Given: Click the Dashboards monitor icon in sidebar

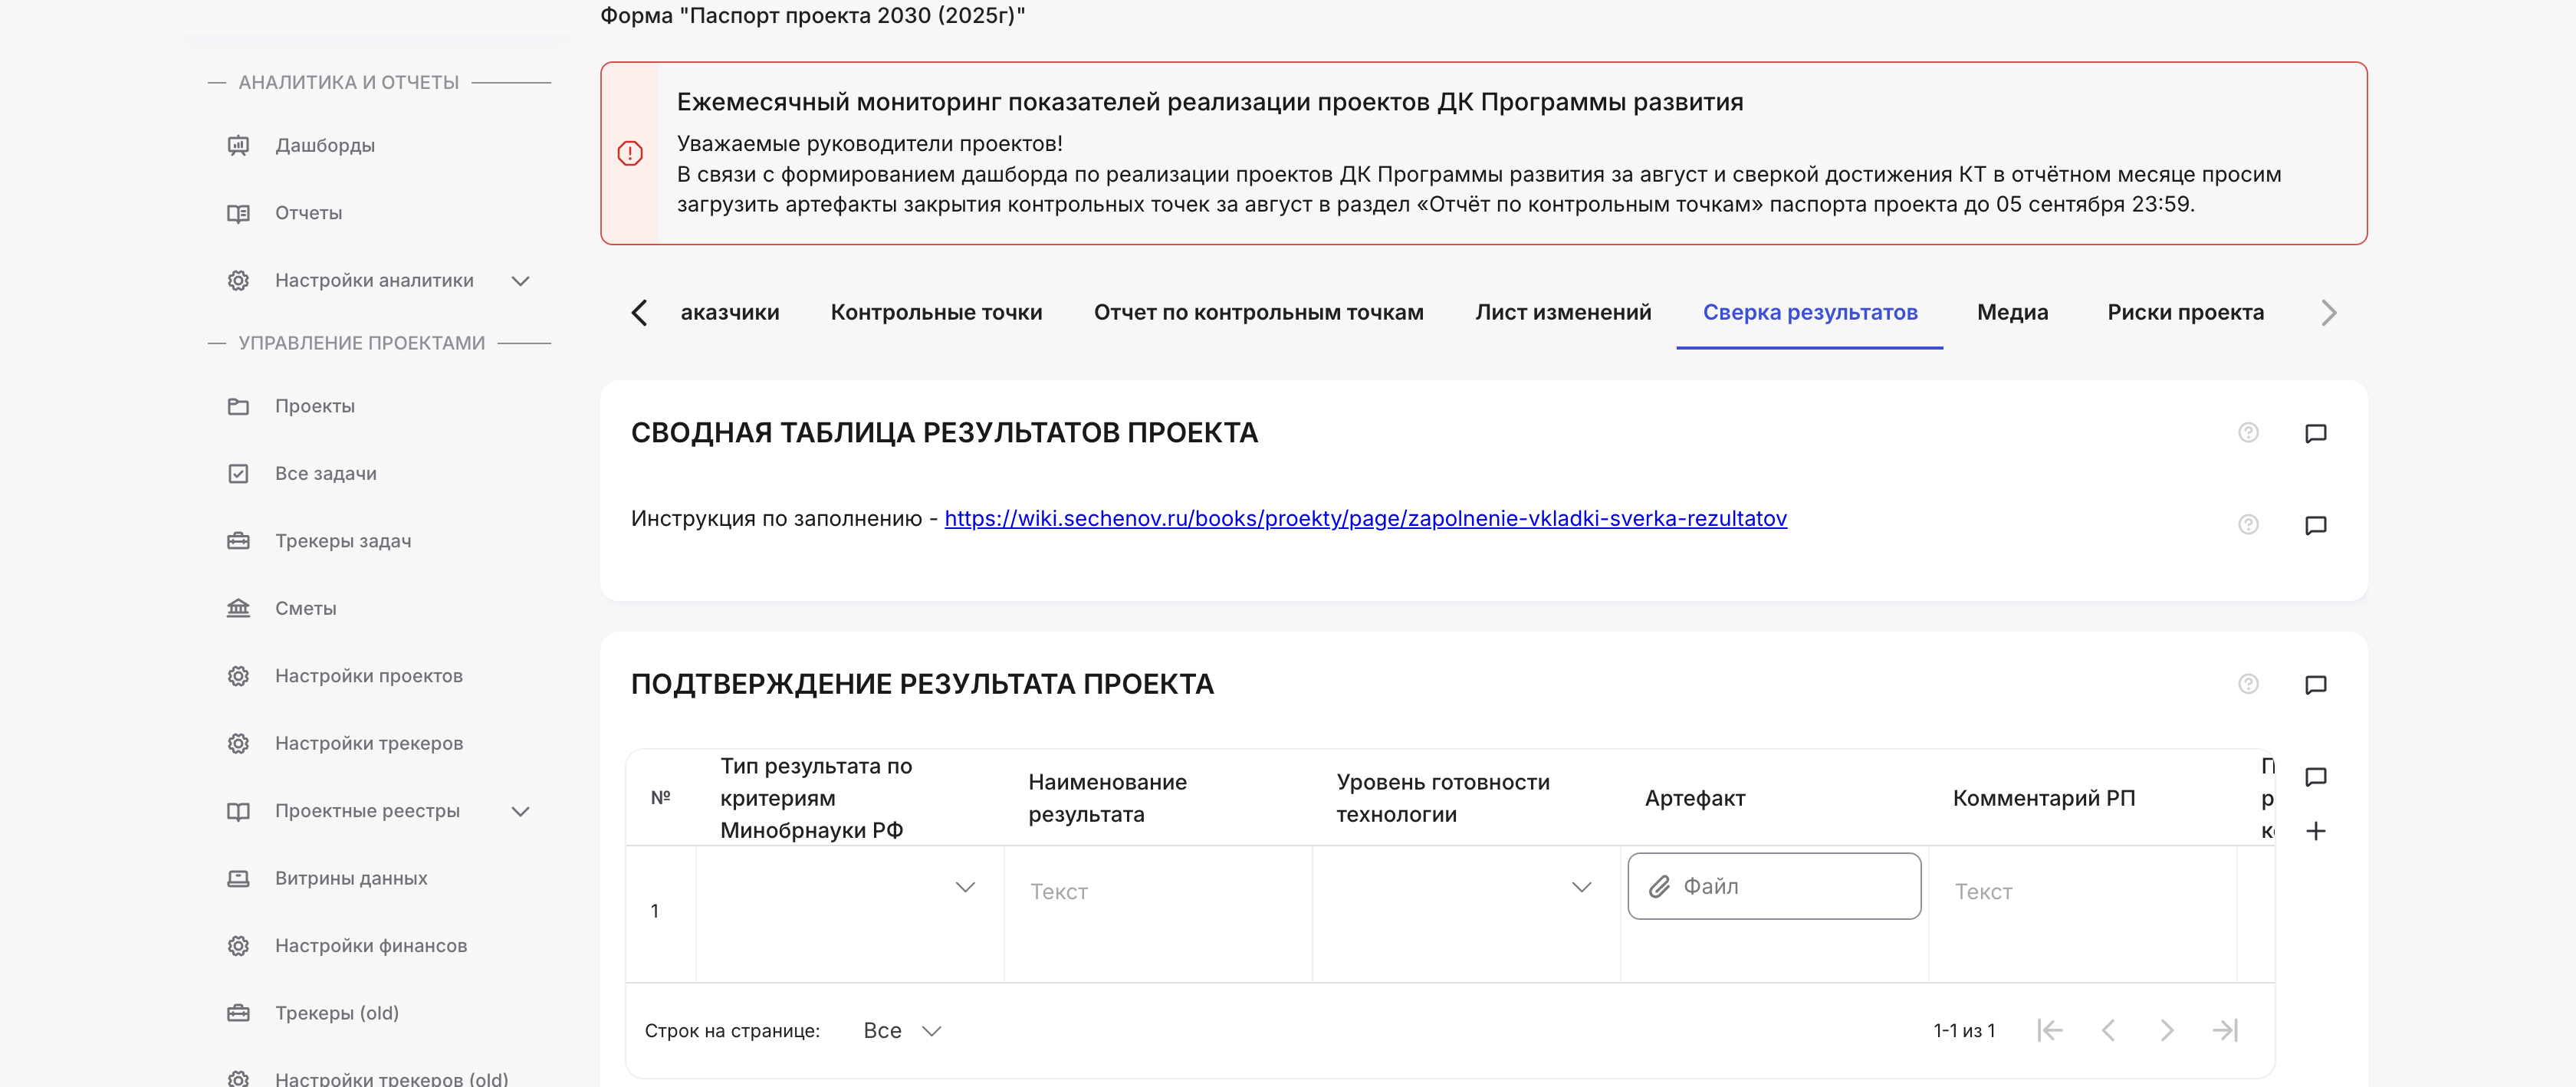Looking at the screenshot, I should pyautogui.click(x=238, y=146).
